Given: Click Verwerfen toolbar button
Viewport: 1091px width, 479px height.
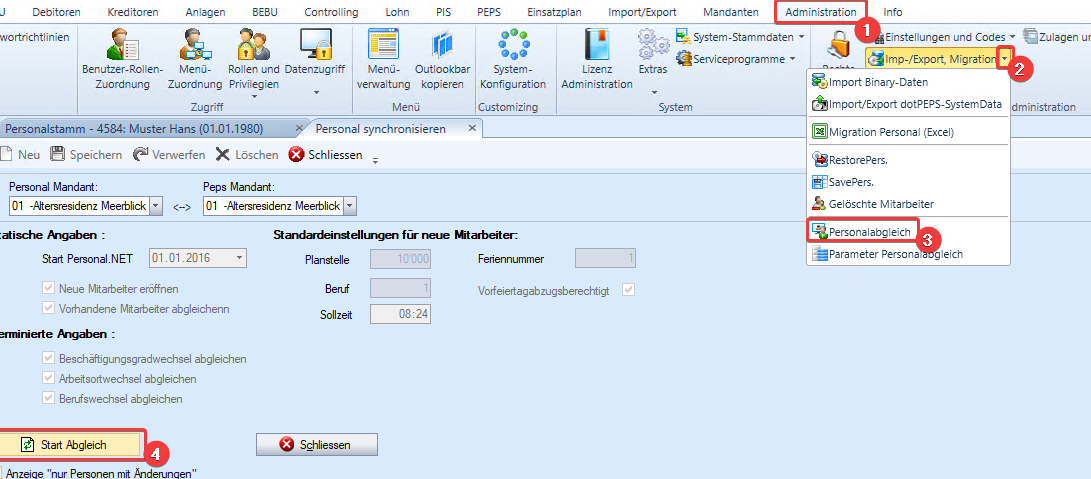Looking at the screenshot, I should (x=170, y=155).
